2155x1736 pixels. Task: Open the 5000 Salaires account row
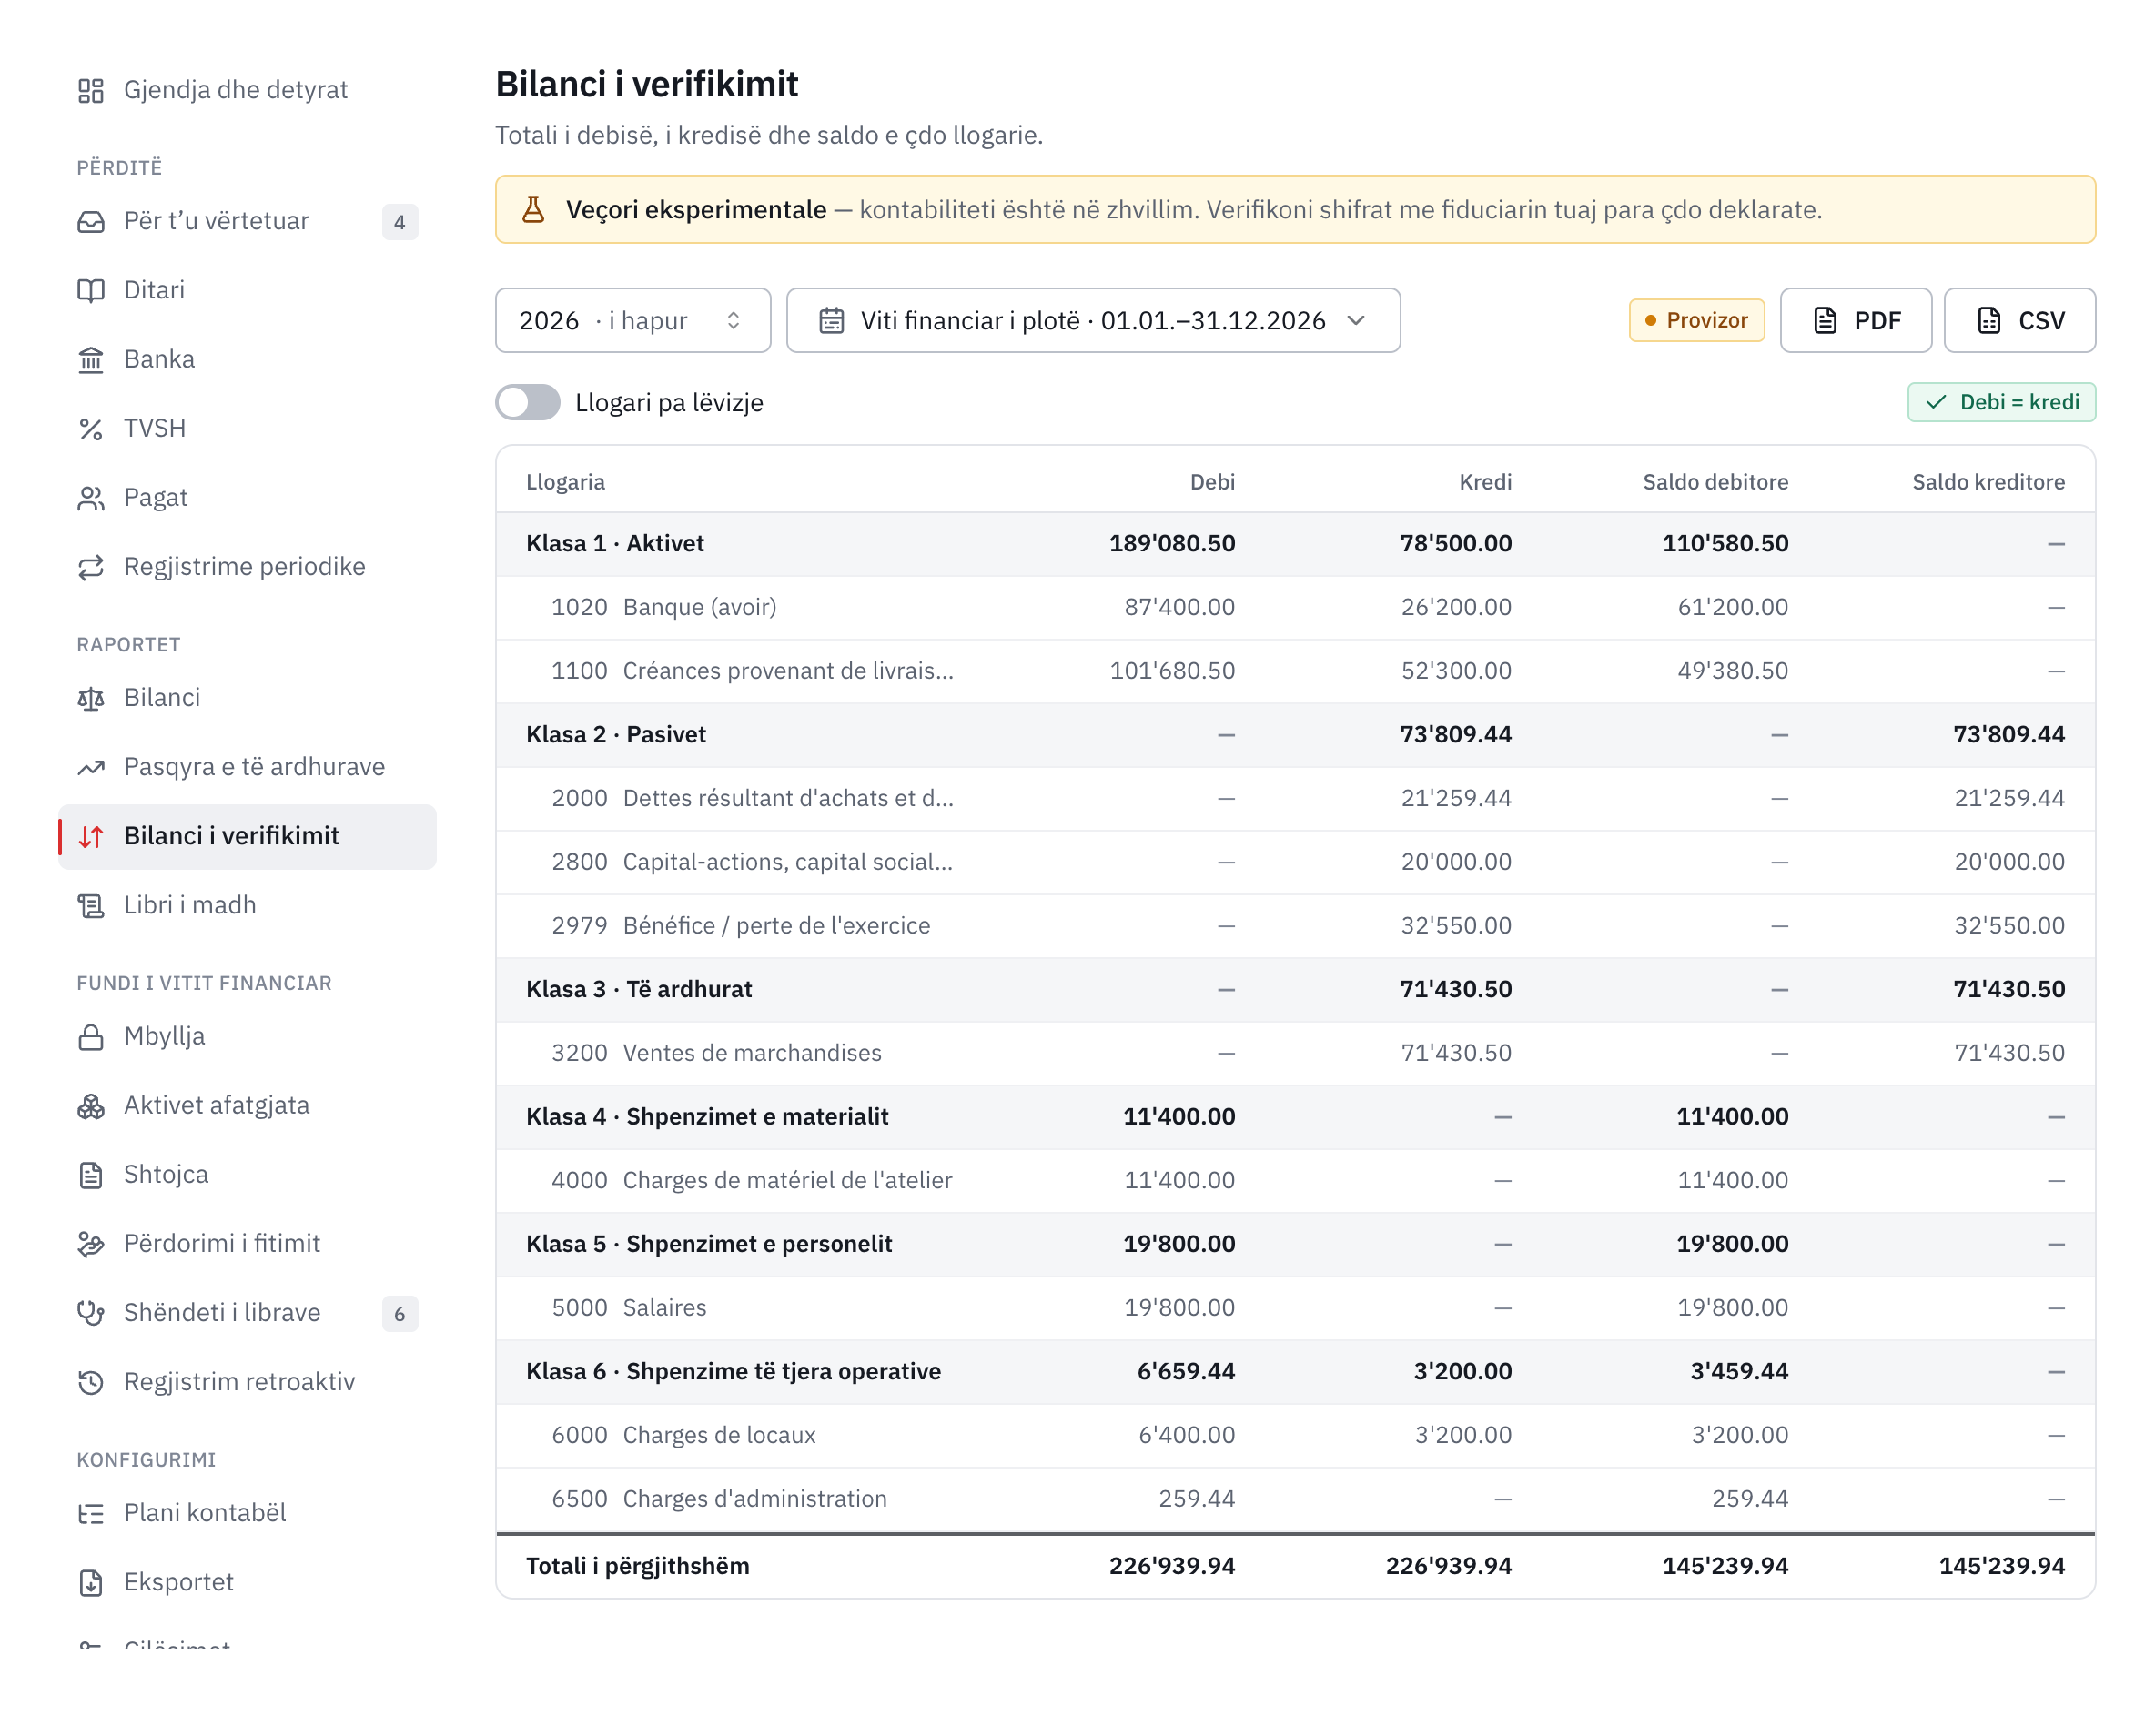pos(1296,1309)
